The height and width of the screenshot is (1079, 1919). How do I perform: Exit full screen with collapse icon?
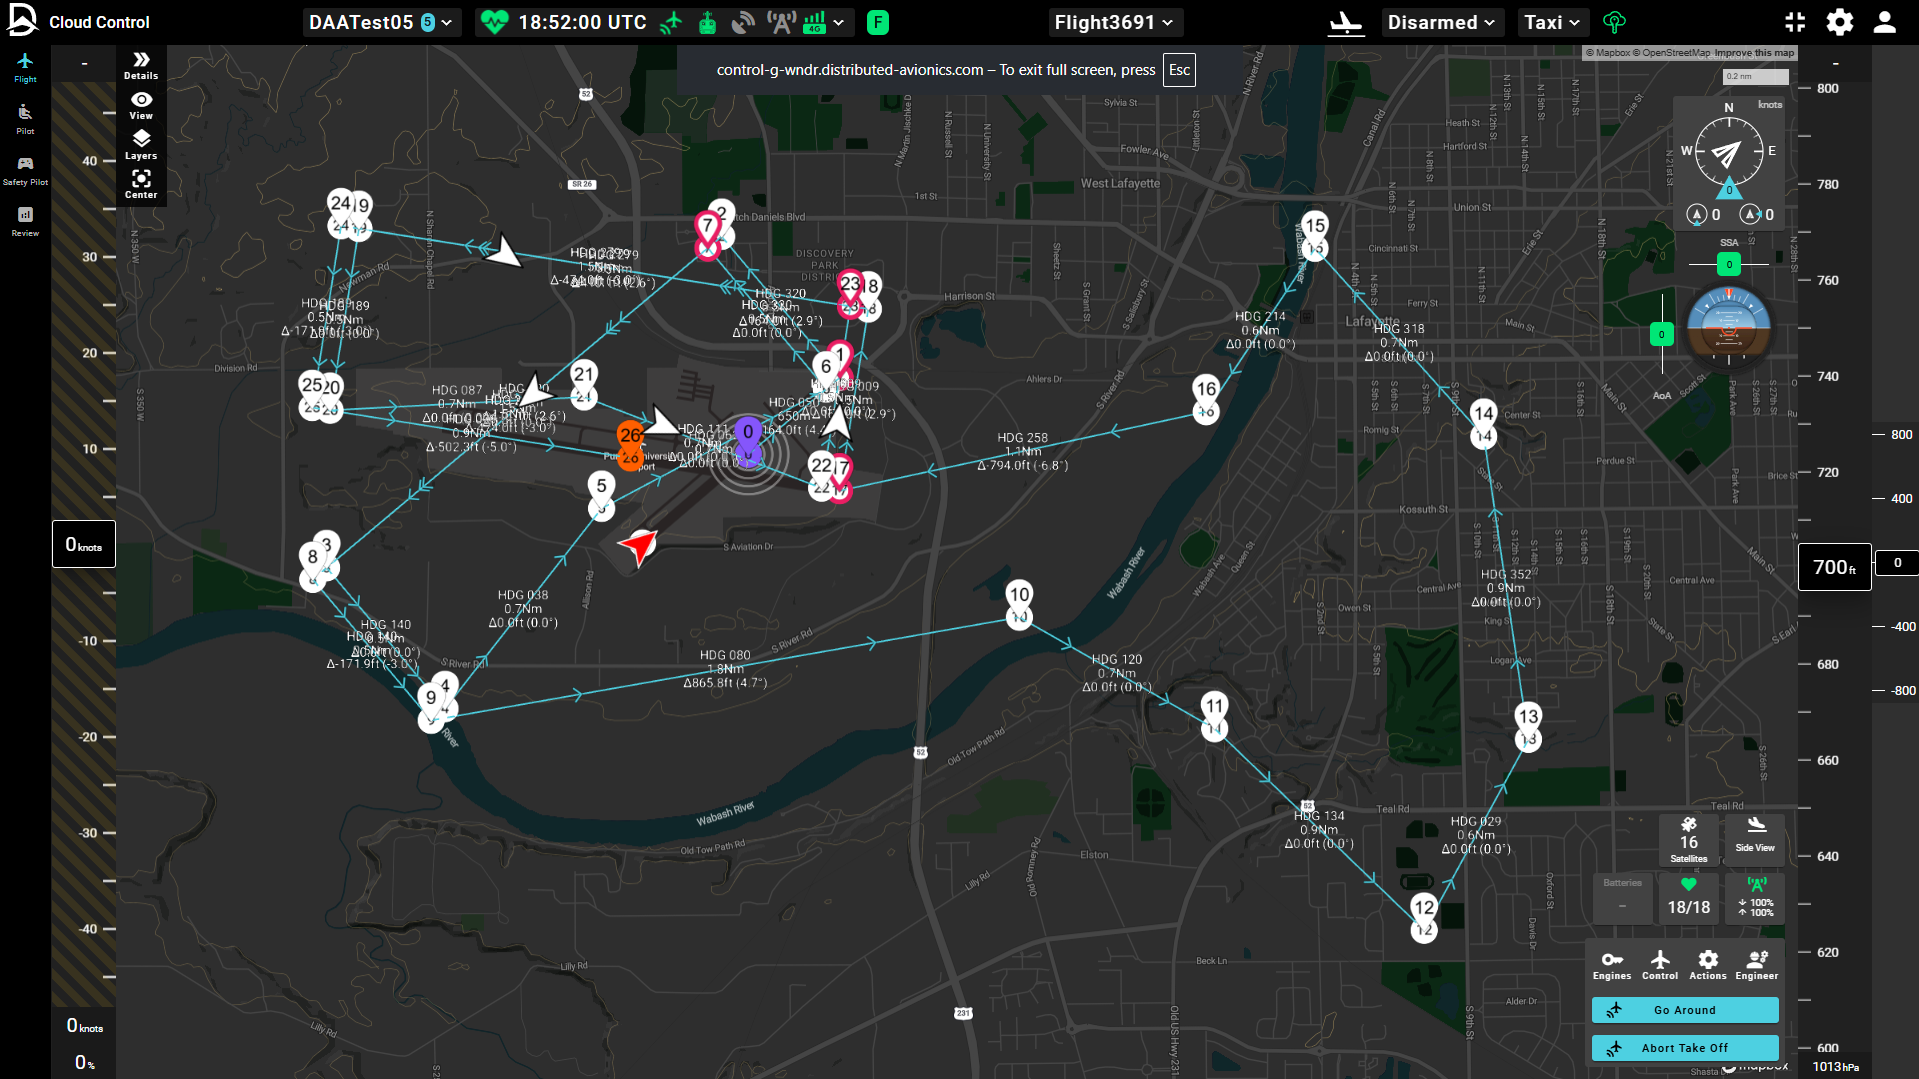pyautogui.click(x=1795, y=22)
